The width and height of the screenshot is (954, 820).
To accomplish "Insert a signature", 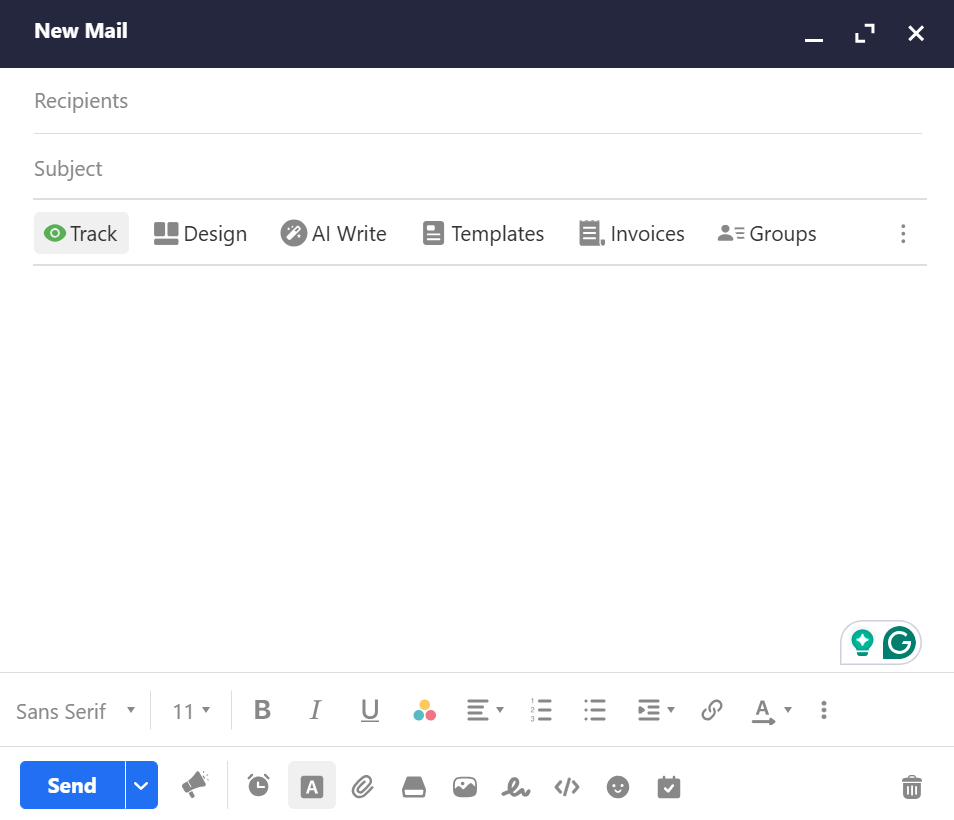I will (515, 787).
